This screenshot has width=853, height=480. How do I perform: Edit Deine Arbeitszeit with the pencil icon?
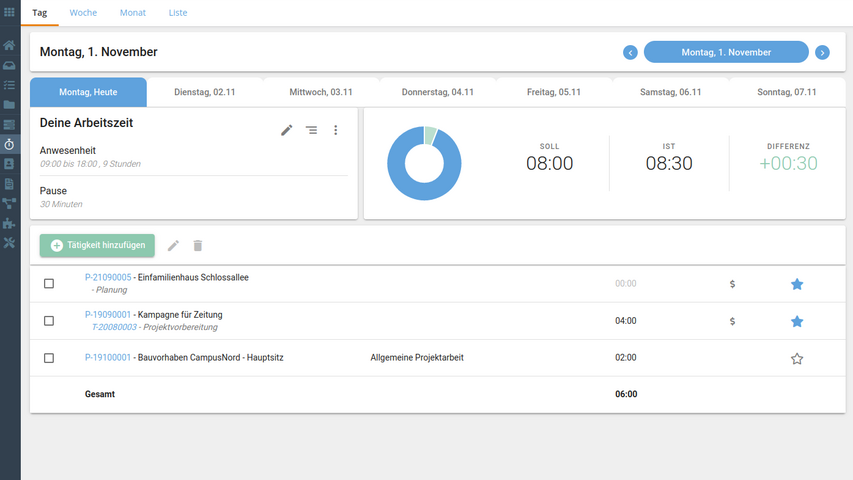(x=287, y=130)
